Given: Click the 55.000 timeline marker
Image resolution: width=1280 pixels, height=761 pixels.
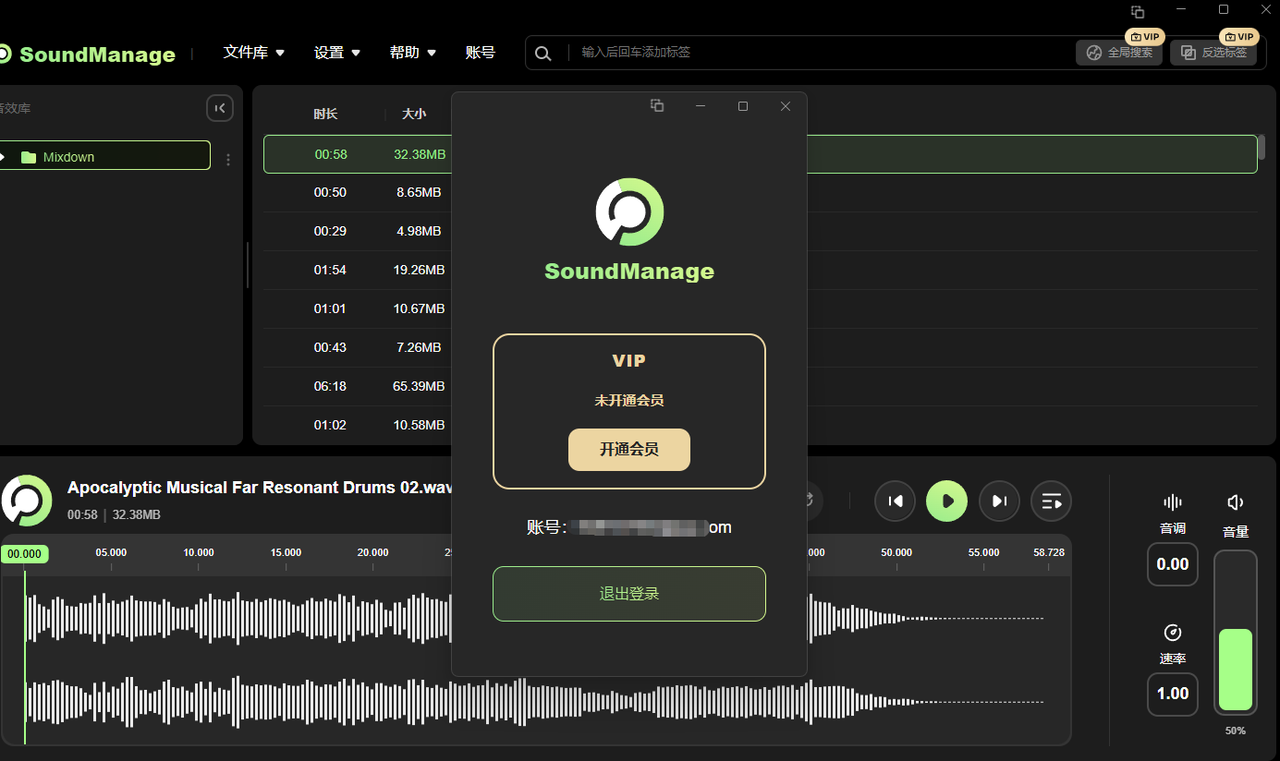Looking at the screenshot, I should 984,552.
